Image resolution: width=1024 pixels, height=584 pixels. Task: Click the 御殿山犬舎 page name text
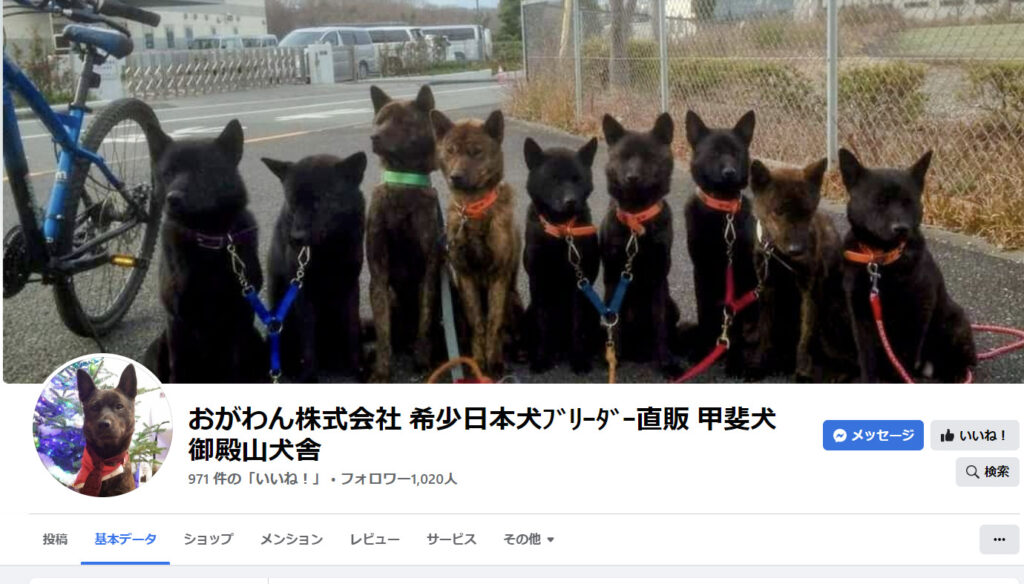click(x=255, y=450)
